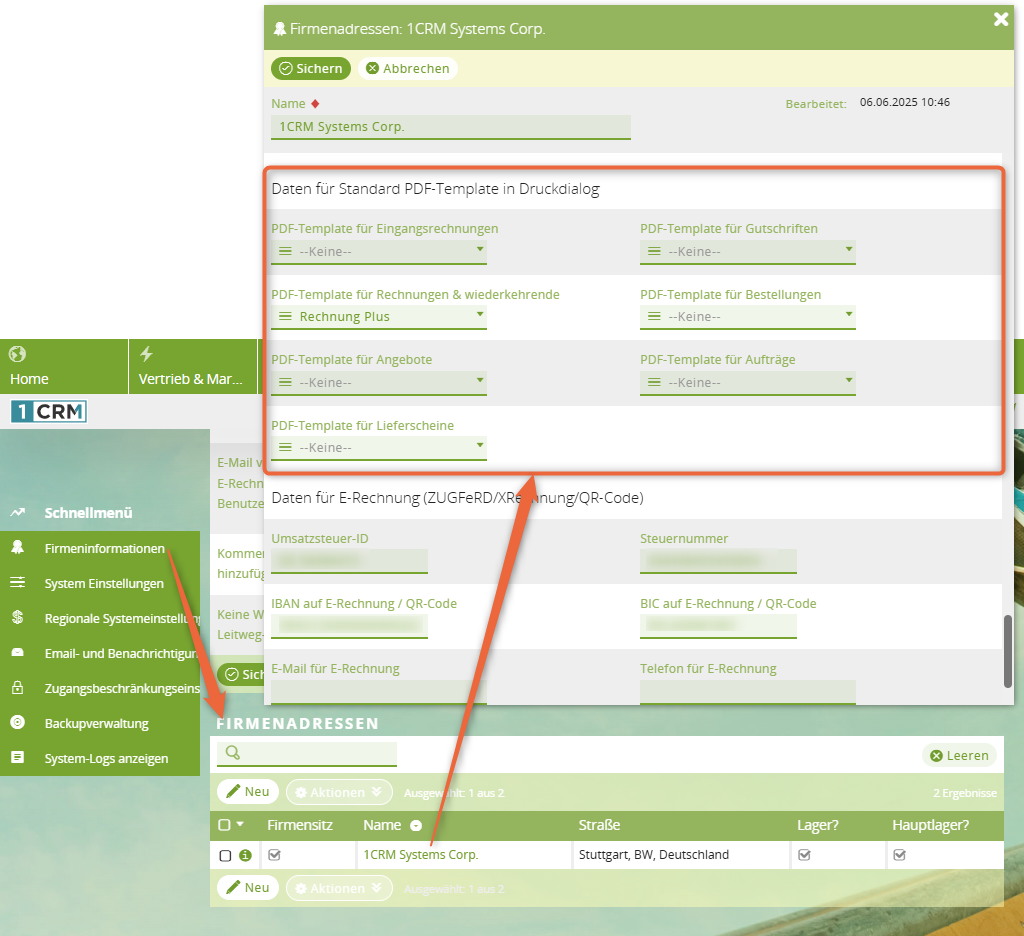The width and height of the screenshot is (1024, 936).
Task: Open the Home tab globe icon
Action: 18,354
